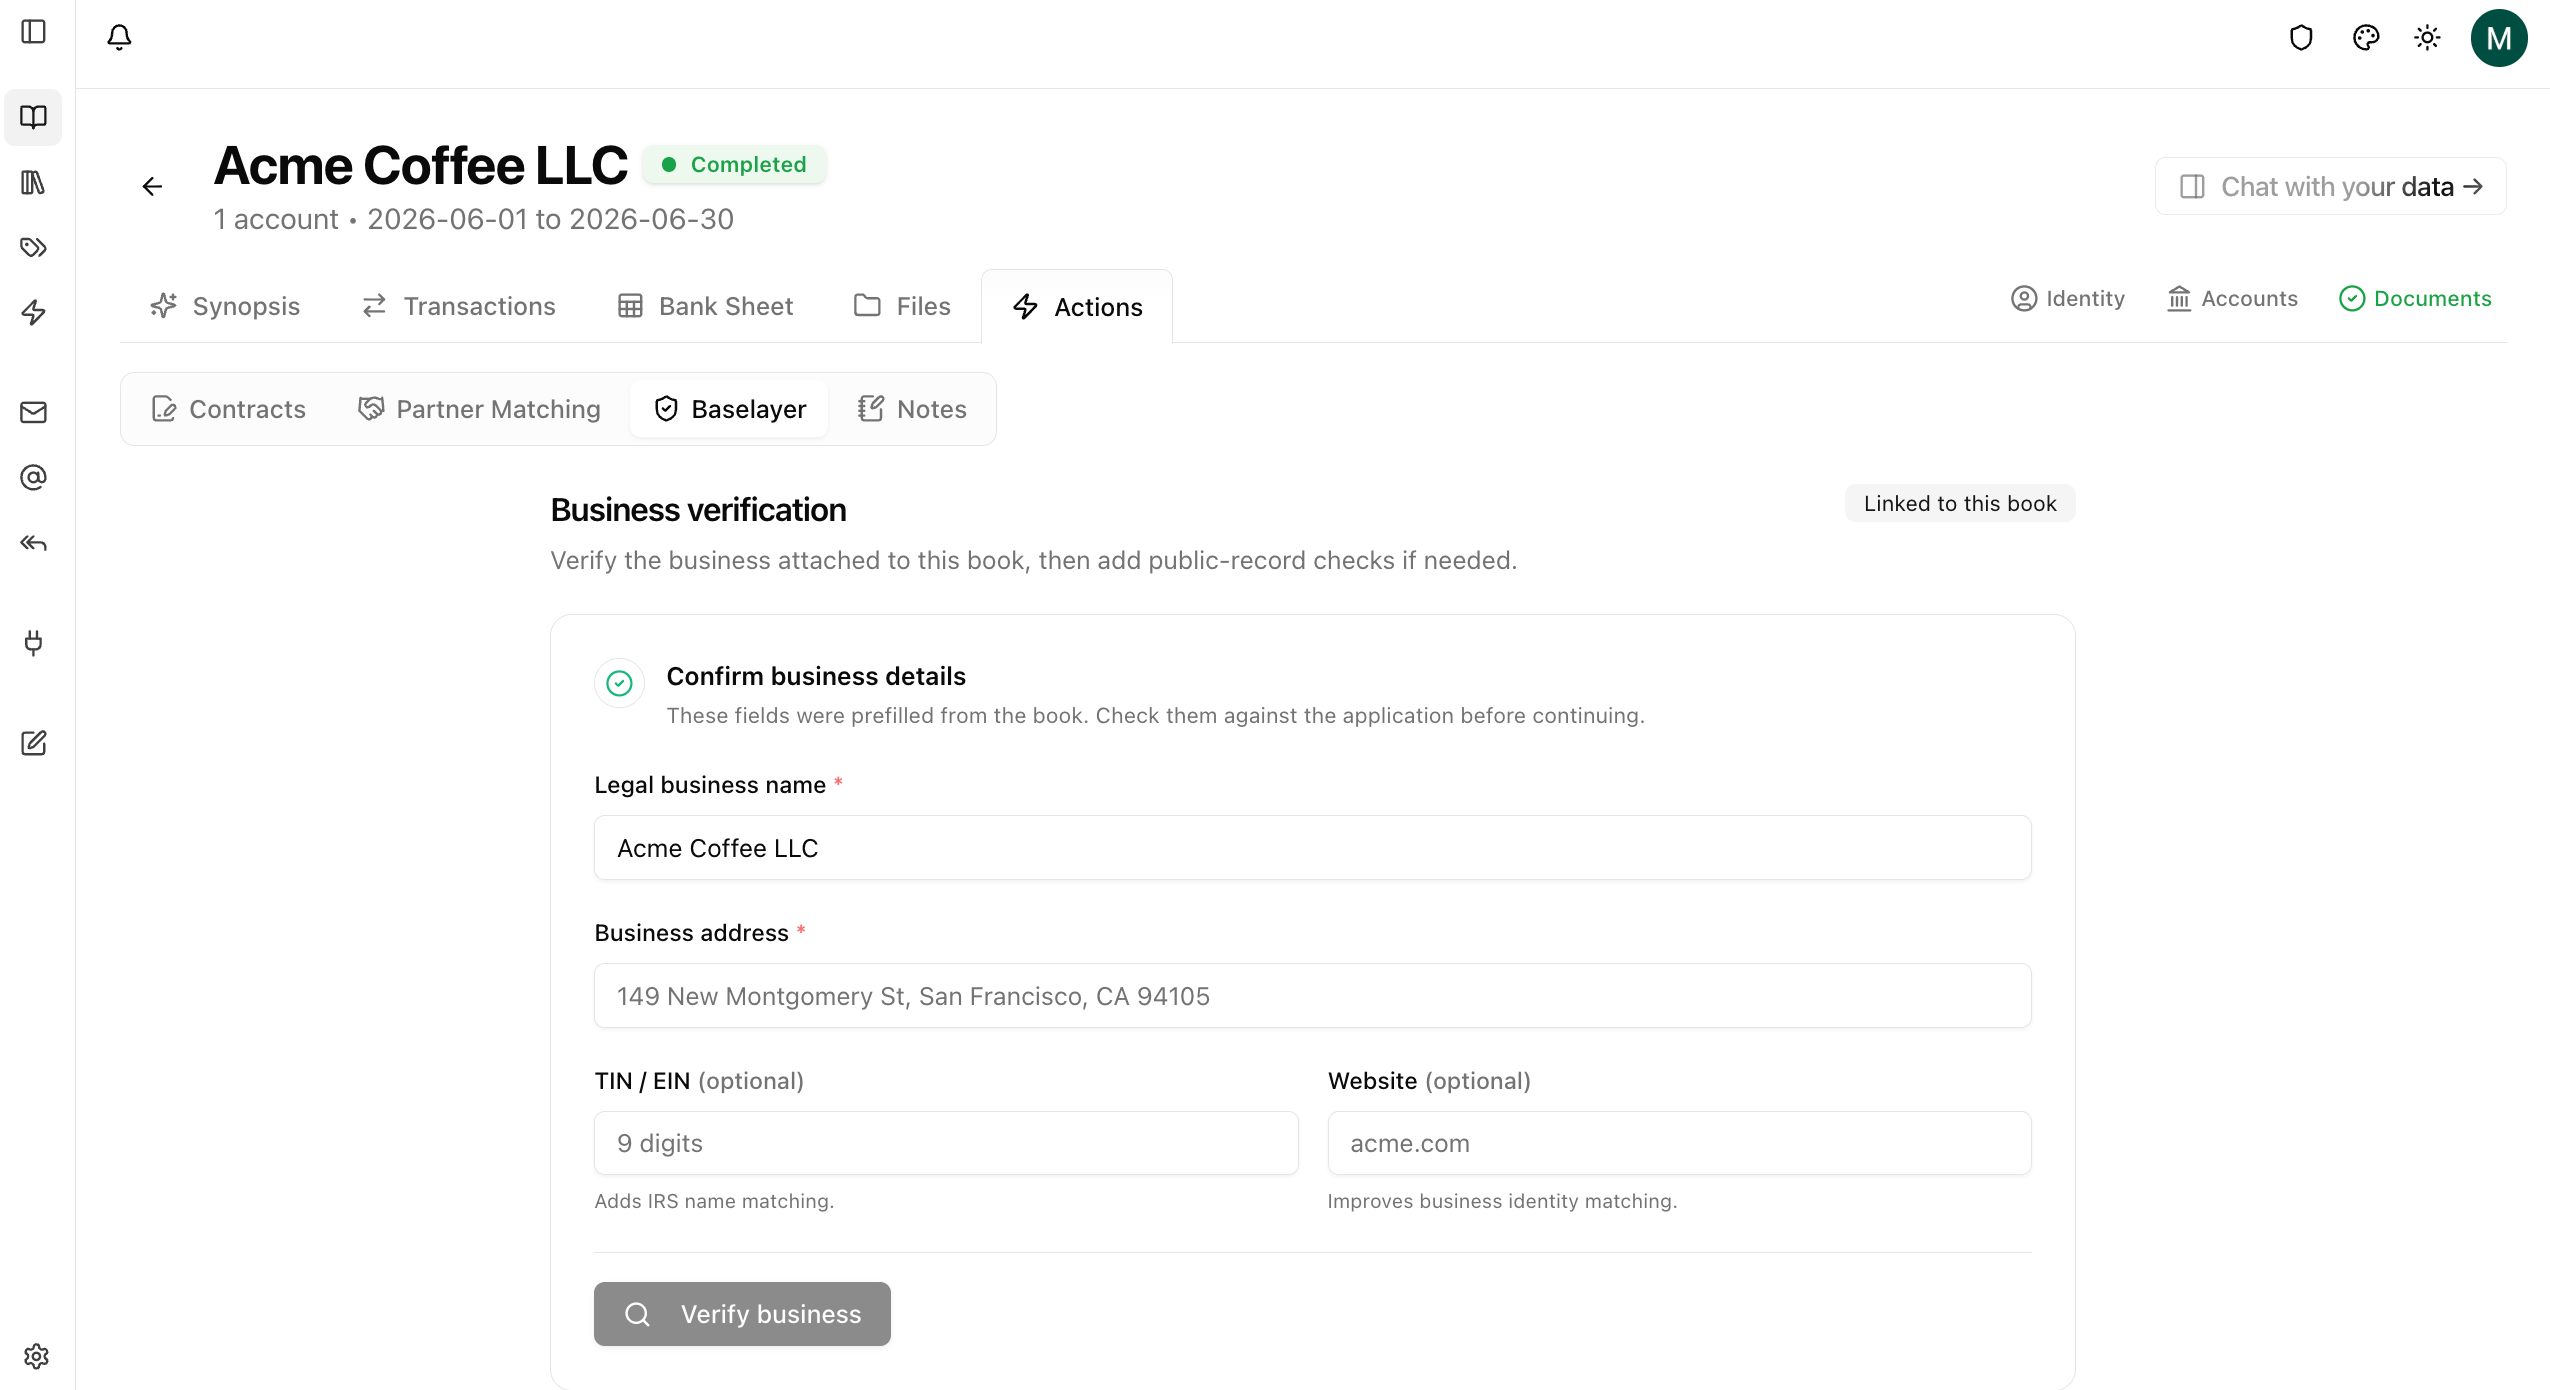Screen dimensions: 2550x1390
Task: Toggle the sidebar panel icon
Action: click(34, 32)
